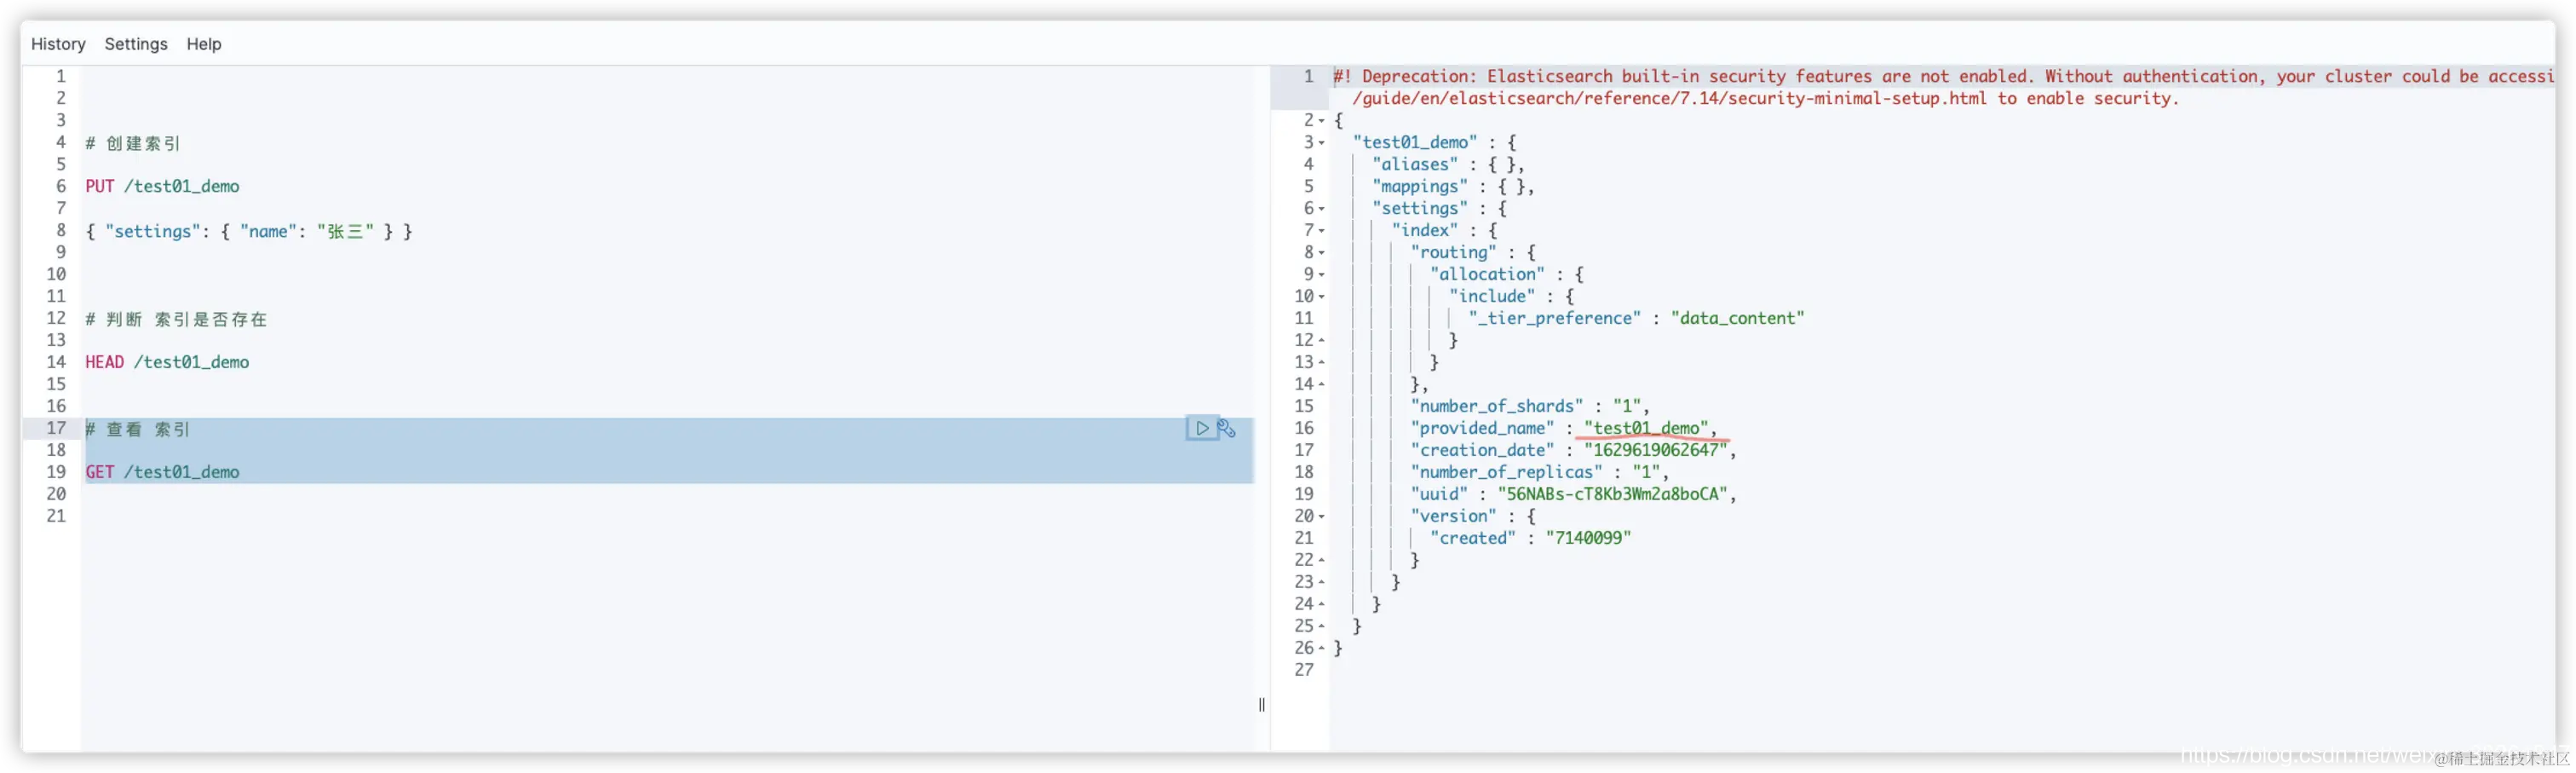Click the security-minimal-setup.html guide path text
The height and width of the screenshot is (773, 2576).
(x=1670, y=98)
